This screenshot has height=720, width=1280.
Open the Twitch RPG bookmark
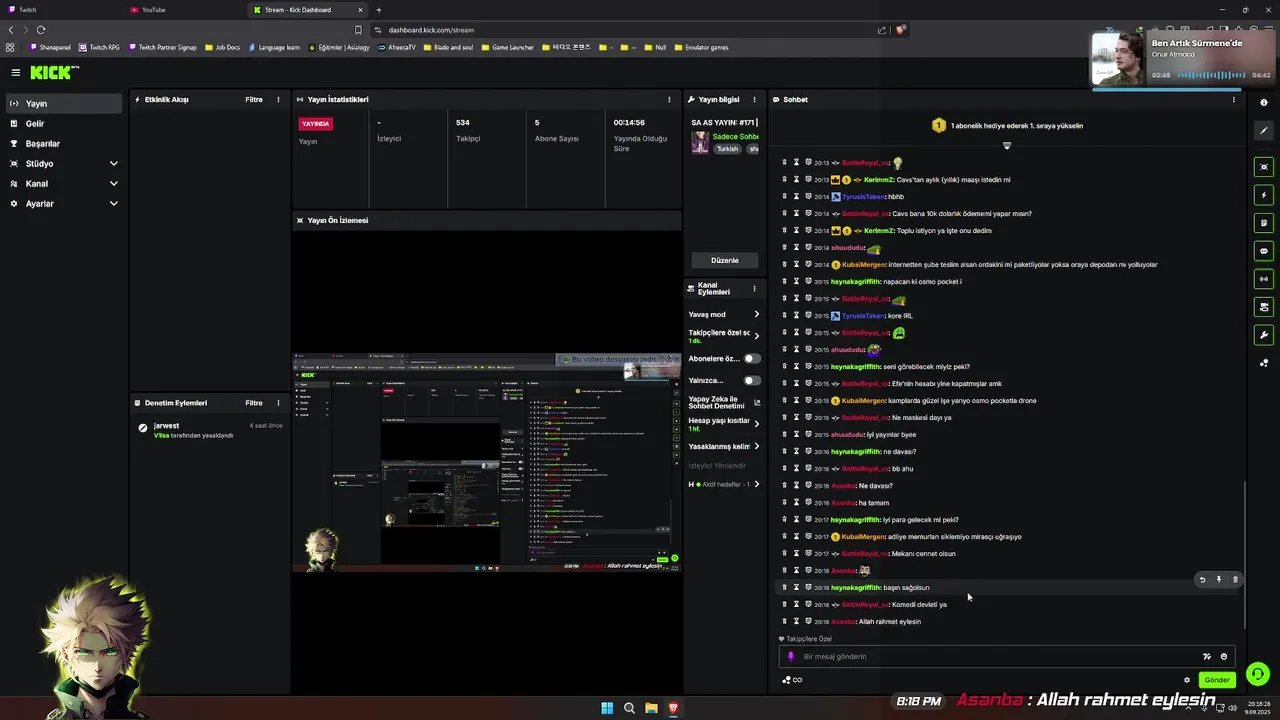tap(99, 47)
